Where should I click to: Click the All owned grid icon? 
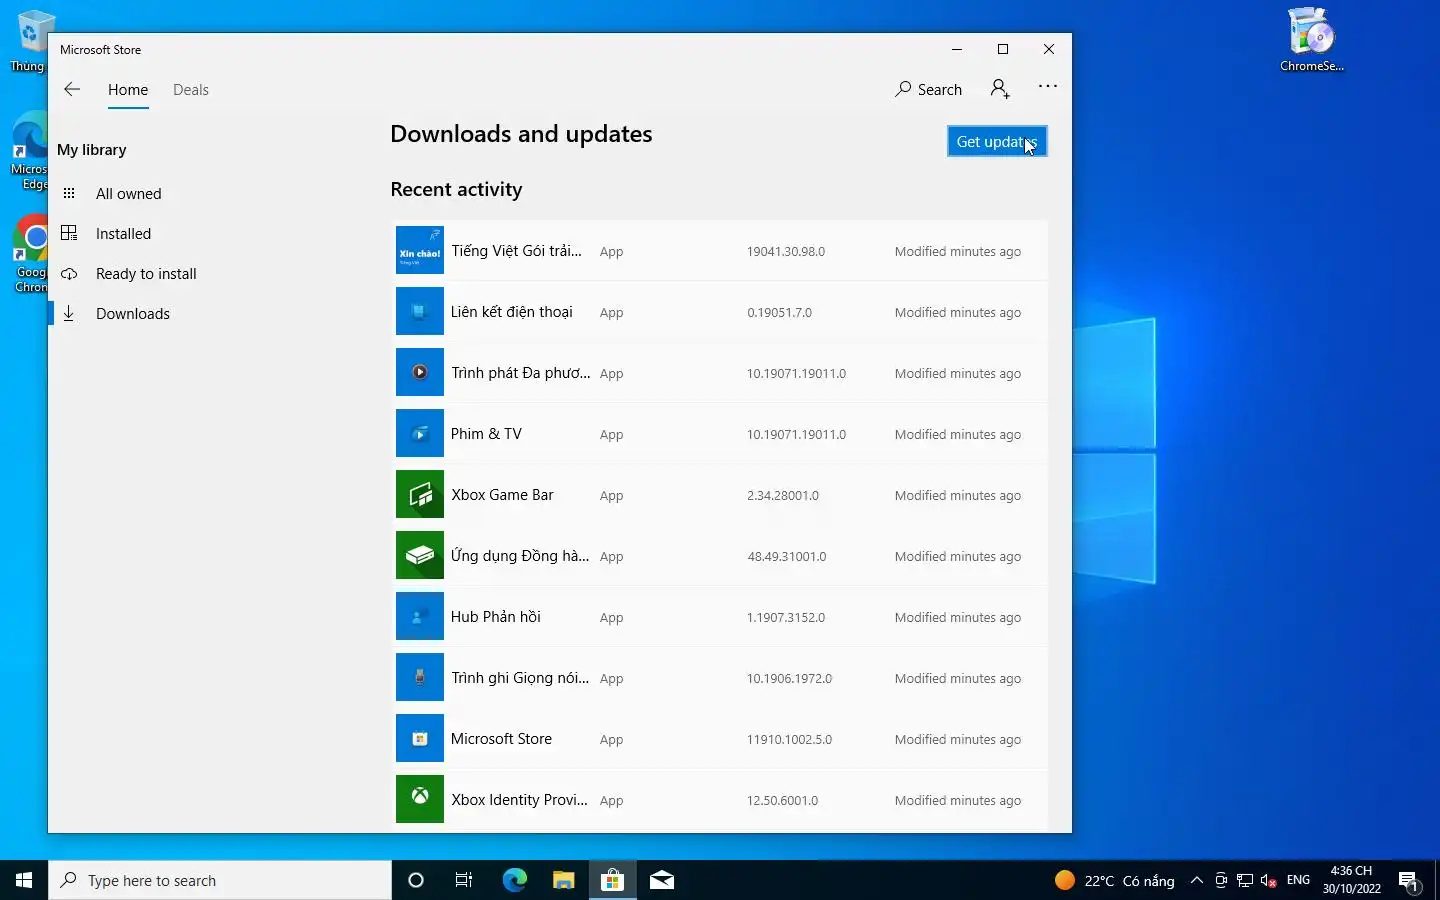[x=69, y=193]
